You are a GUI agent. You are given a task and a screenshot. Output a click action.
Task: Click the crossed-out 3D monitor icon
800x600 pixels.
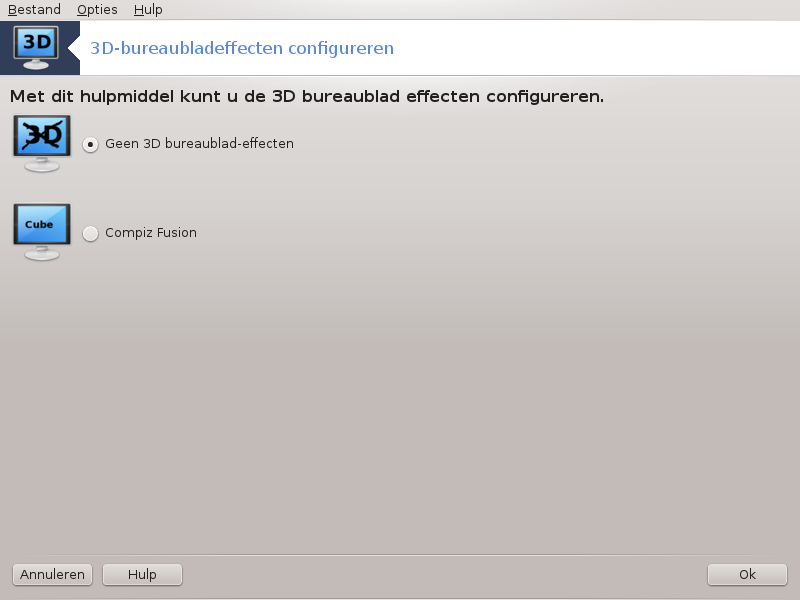[x=42, y=143]
